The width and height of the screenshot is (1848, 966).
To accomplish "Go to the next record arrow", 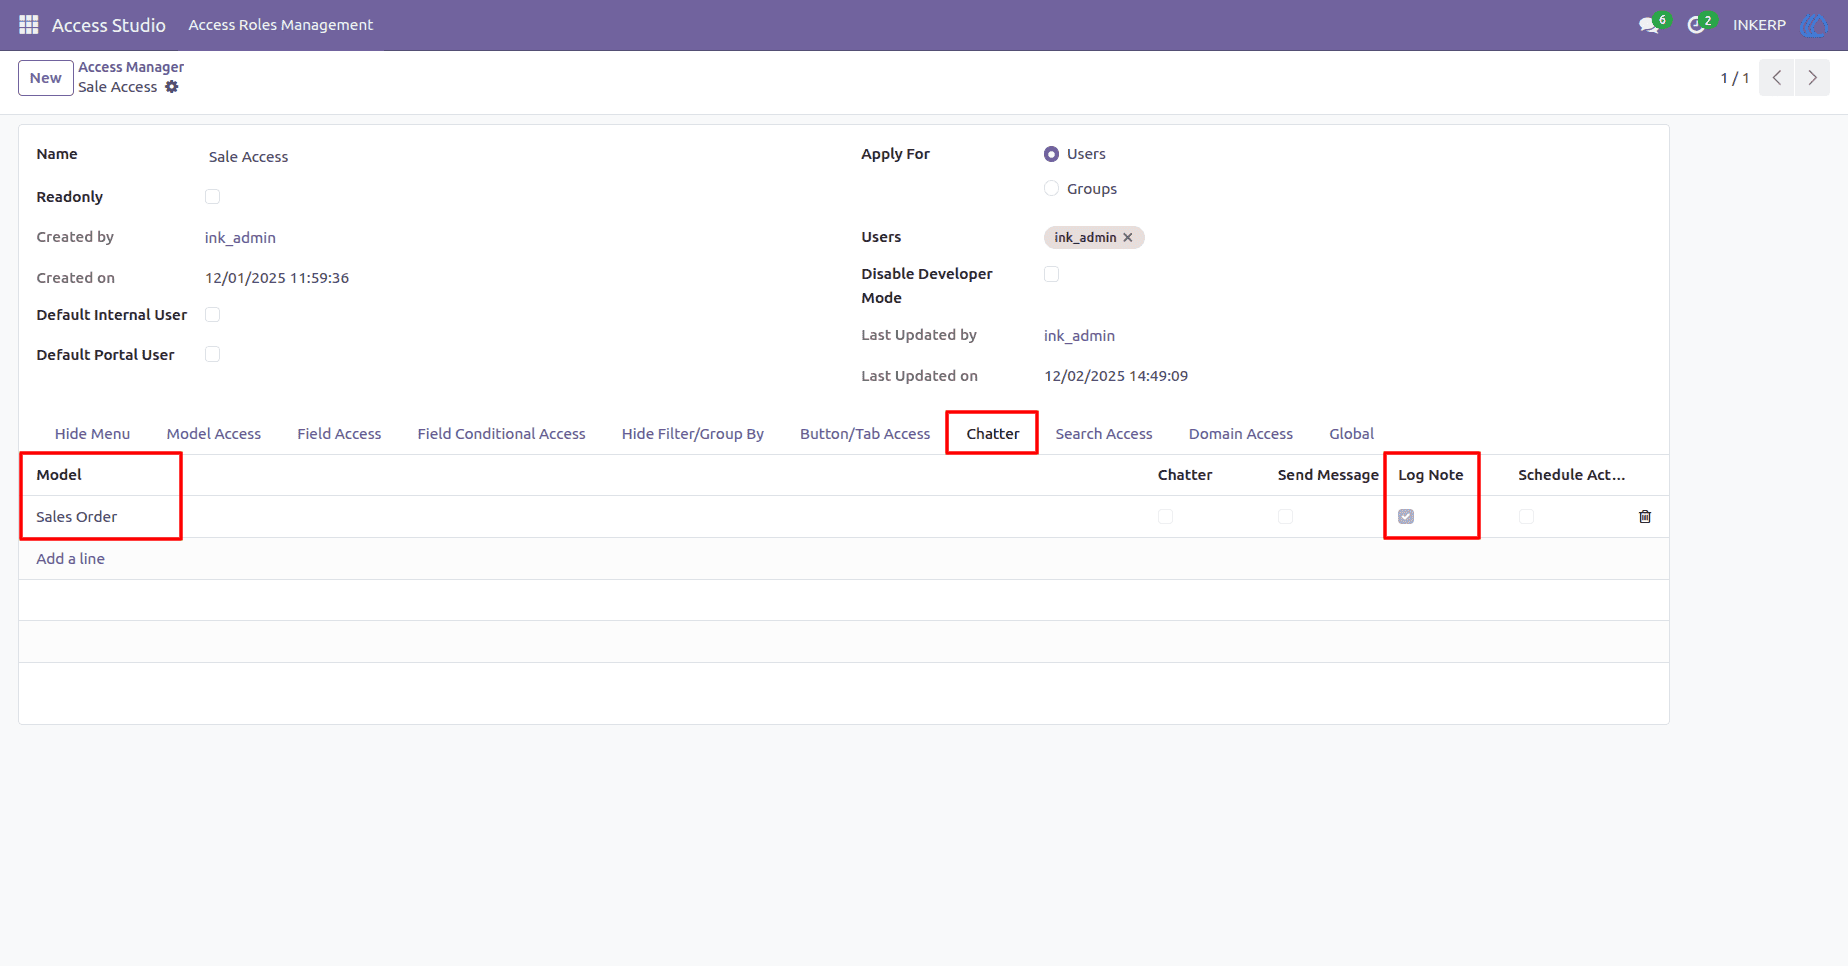I will coord(1812,78).
